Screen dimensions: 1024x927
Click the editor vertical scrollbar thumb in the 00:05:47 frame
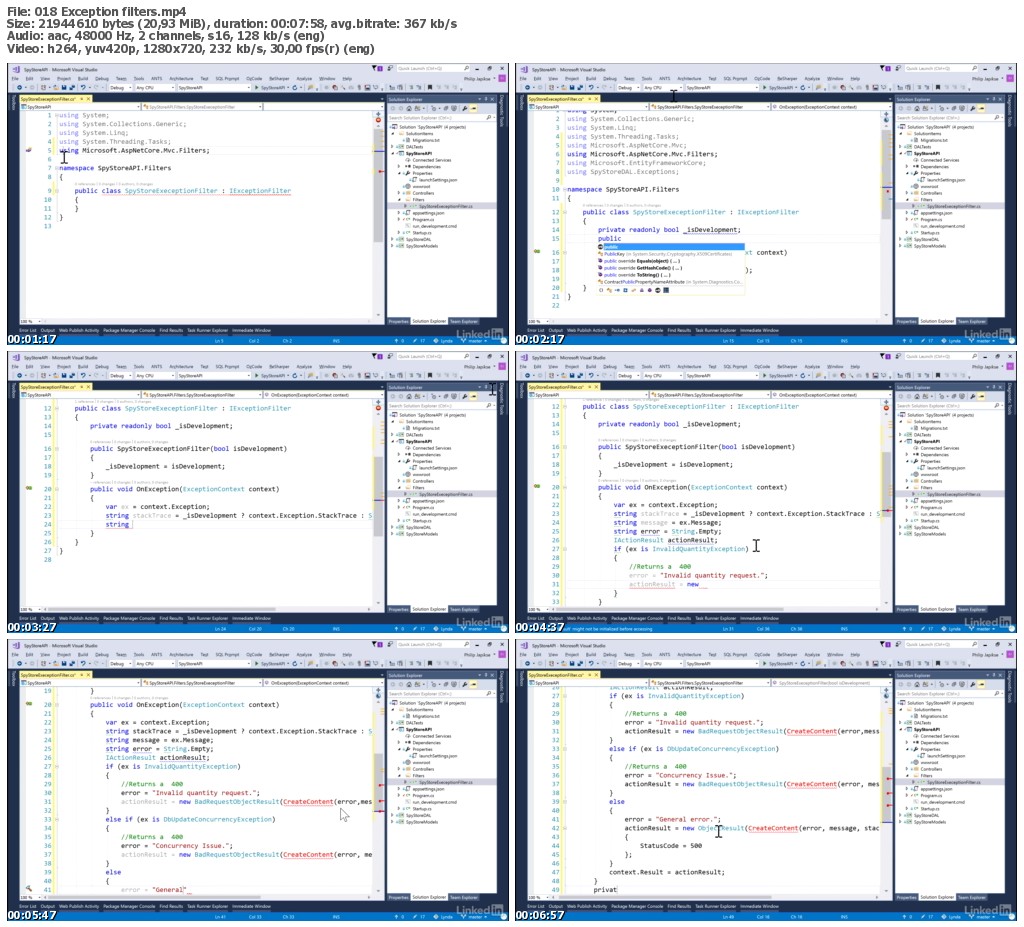pyautogui.click(x=378, y=782)
